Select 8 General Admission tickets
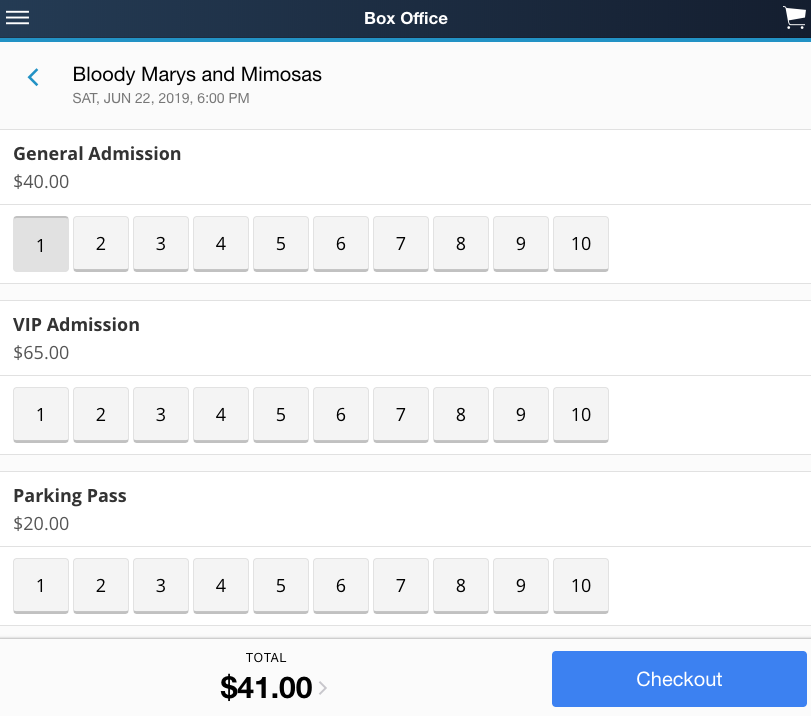811x716 pixels. [461, 243]
